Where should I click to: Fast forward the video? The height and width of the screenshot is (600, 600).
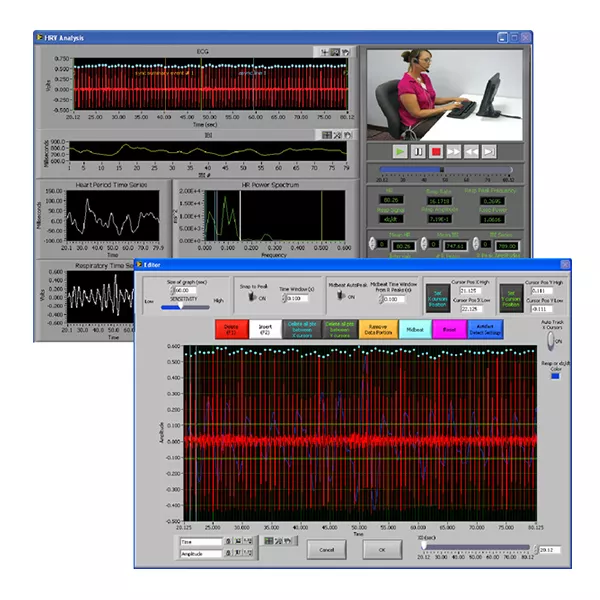pyautogui.click(x=453, y=152)
